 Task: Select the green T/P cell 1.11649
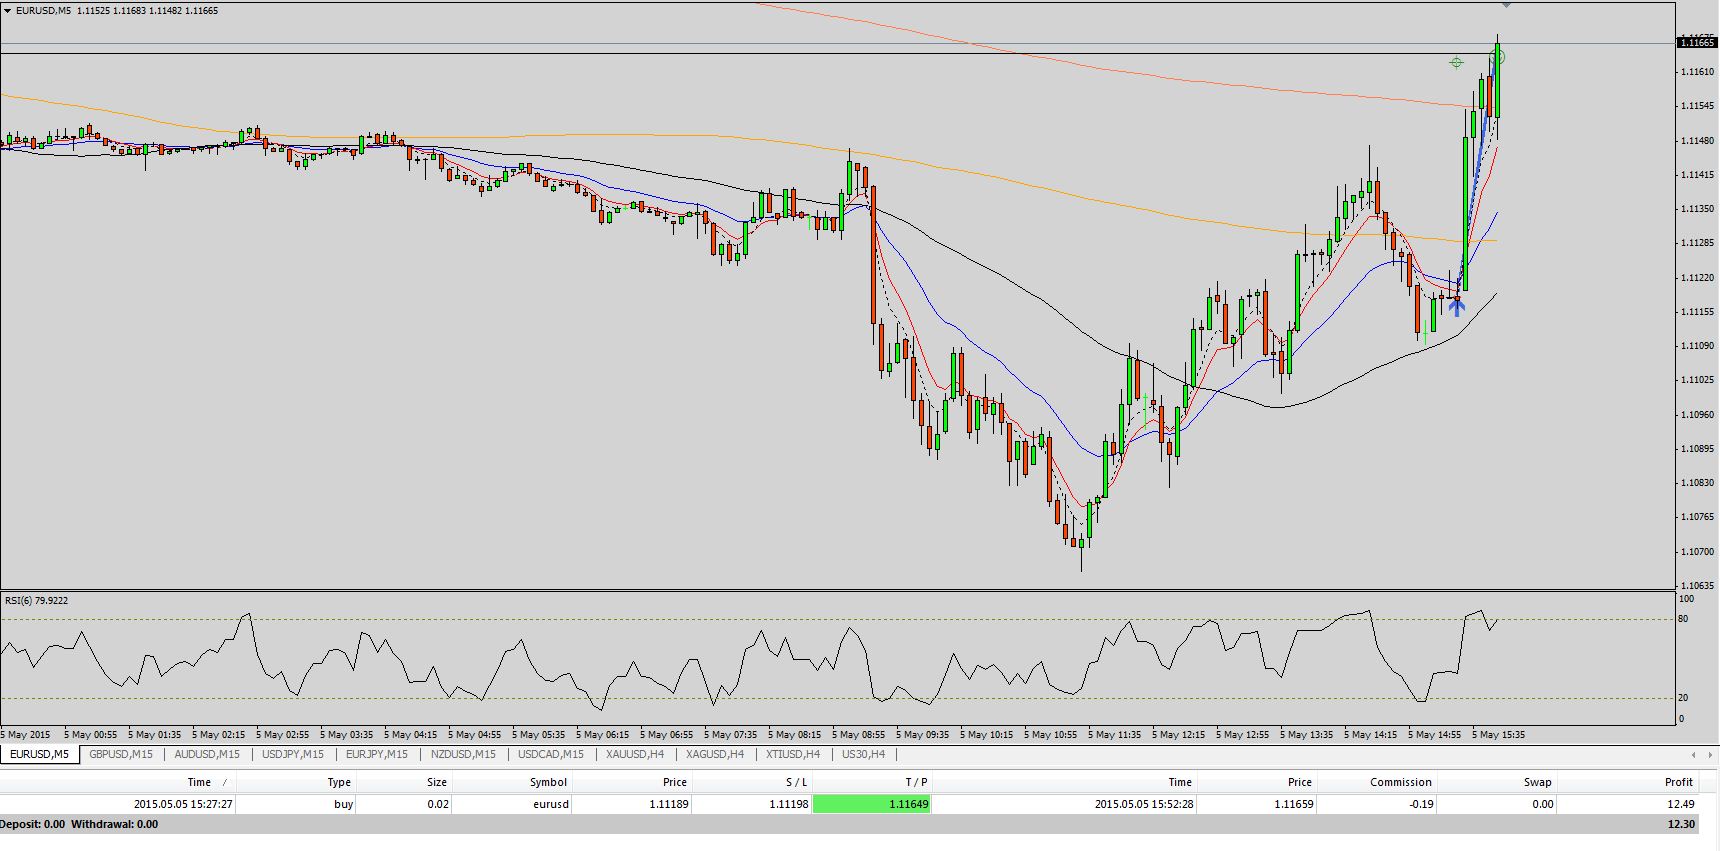point(872,804)
